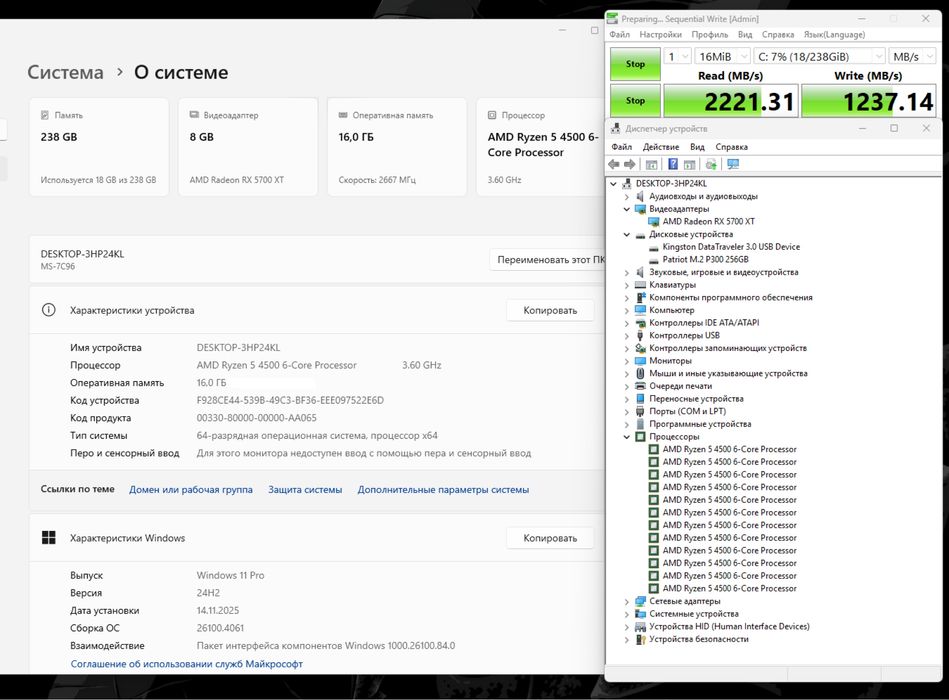Open the MB/s unit dropdown
The width and height of the screenshot is (949, 700).
[x=913, y=56]
